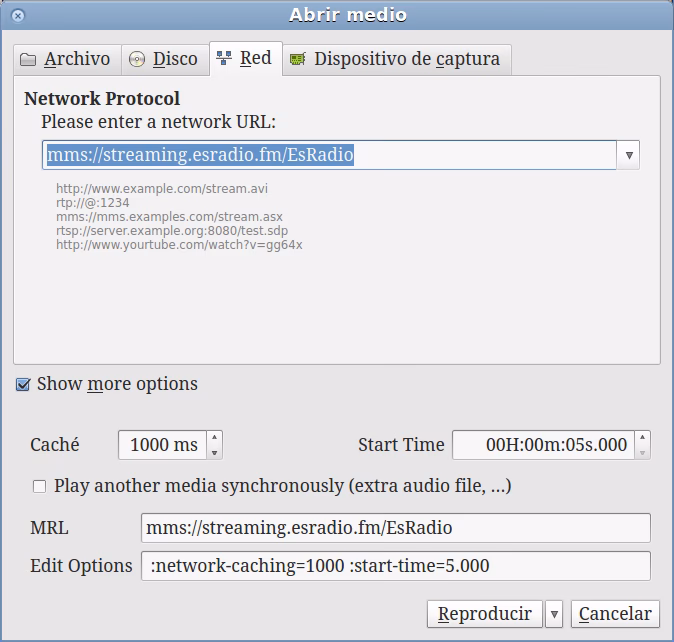Viewport: 674px width, 642px height.
Task: Click the Start Time label
Action: click(401, 445)
